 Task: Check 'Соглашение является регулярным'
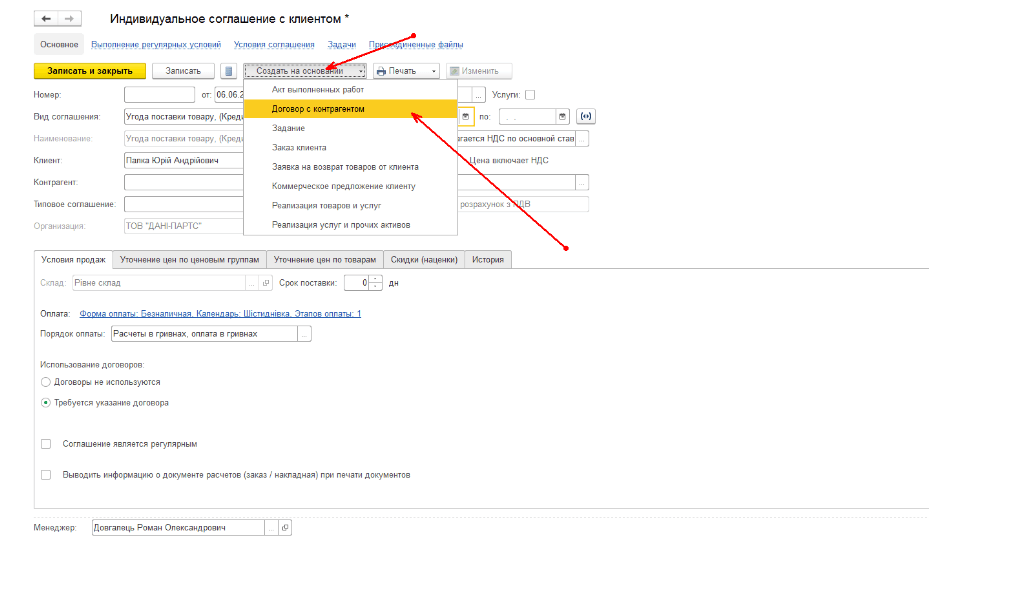point(46,443)
